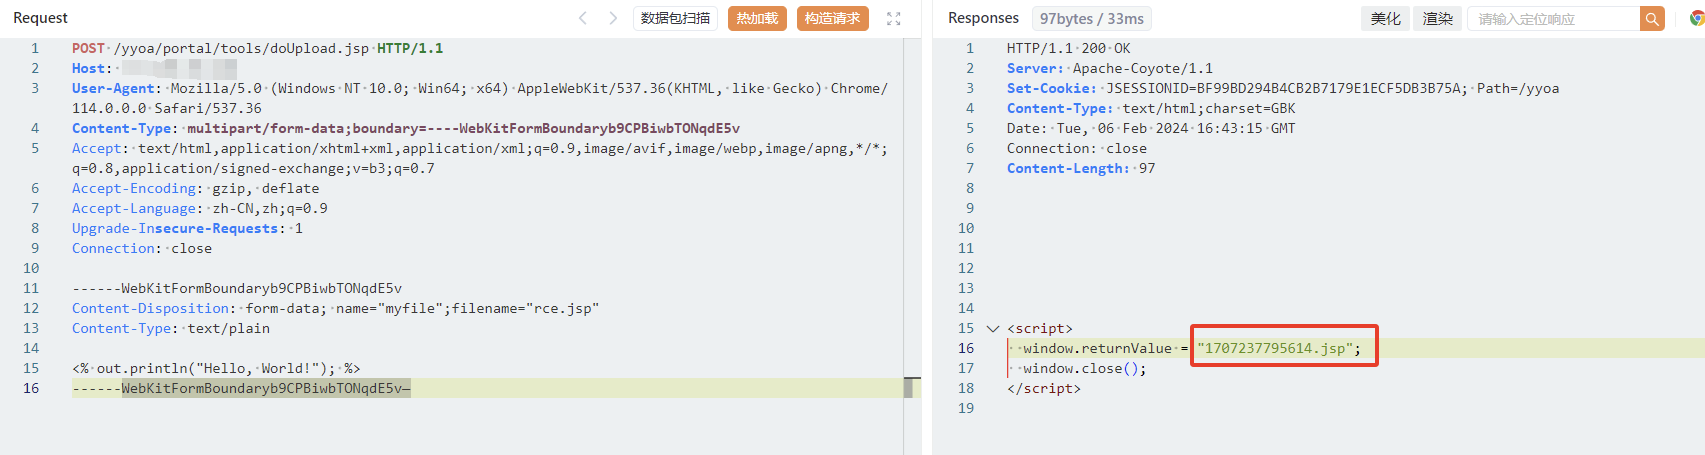Click the orange search magnifier icon
The width and height of the screenshot is (1705, 455).
[1652, 18]
